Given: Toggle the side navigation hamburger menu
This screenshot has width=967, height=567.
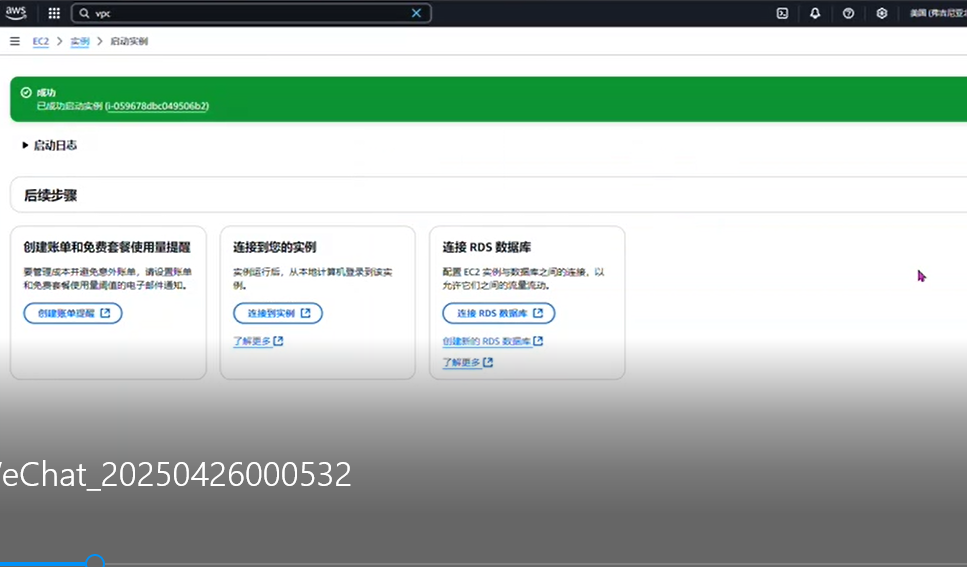Looking at the screenshot, I should (15, 41).
